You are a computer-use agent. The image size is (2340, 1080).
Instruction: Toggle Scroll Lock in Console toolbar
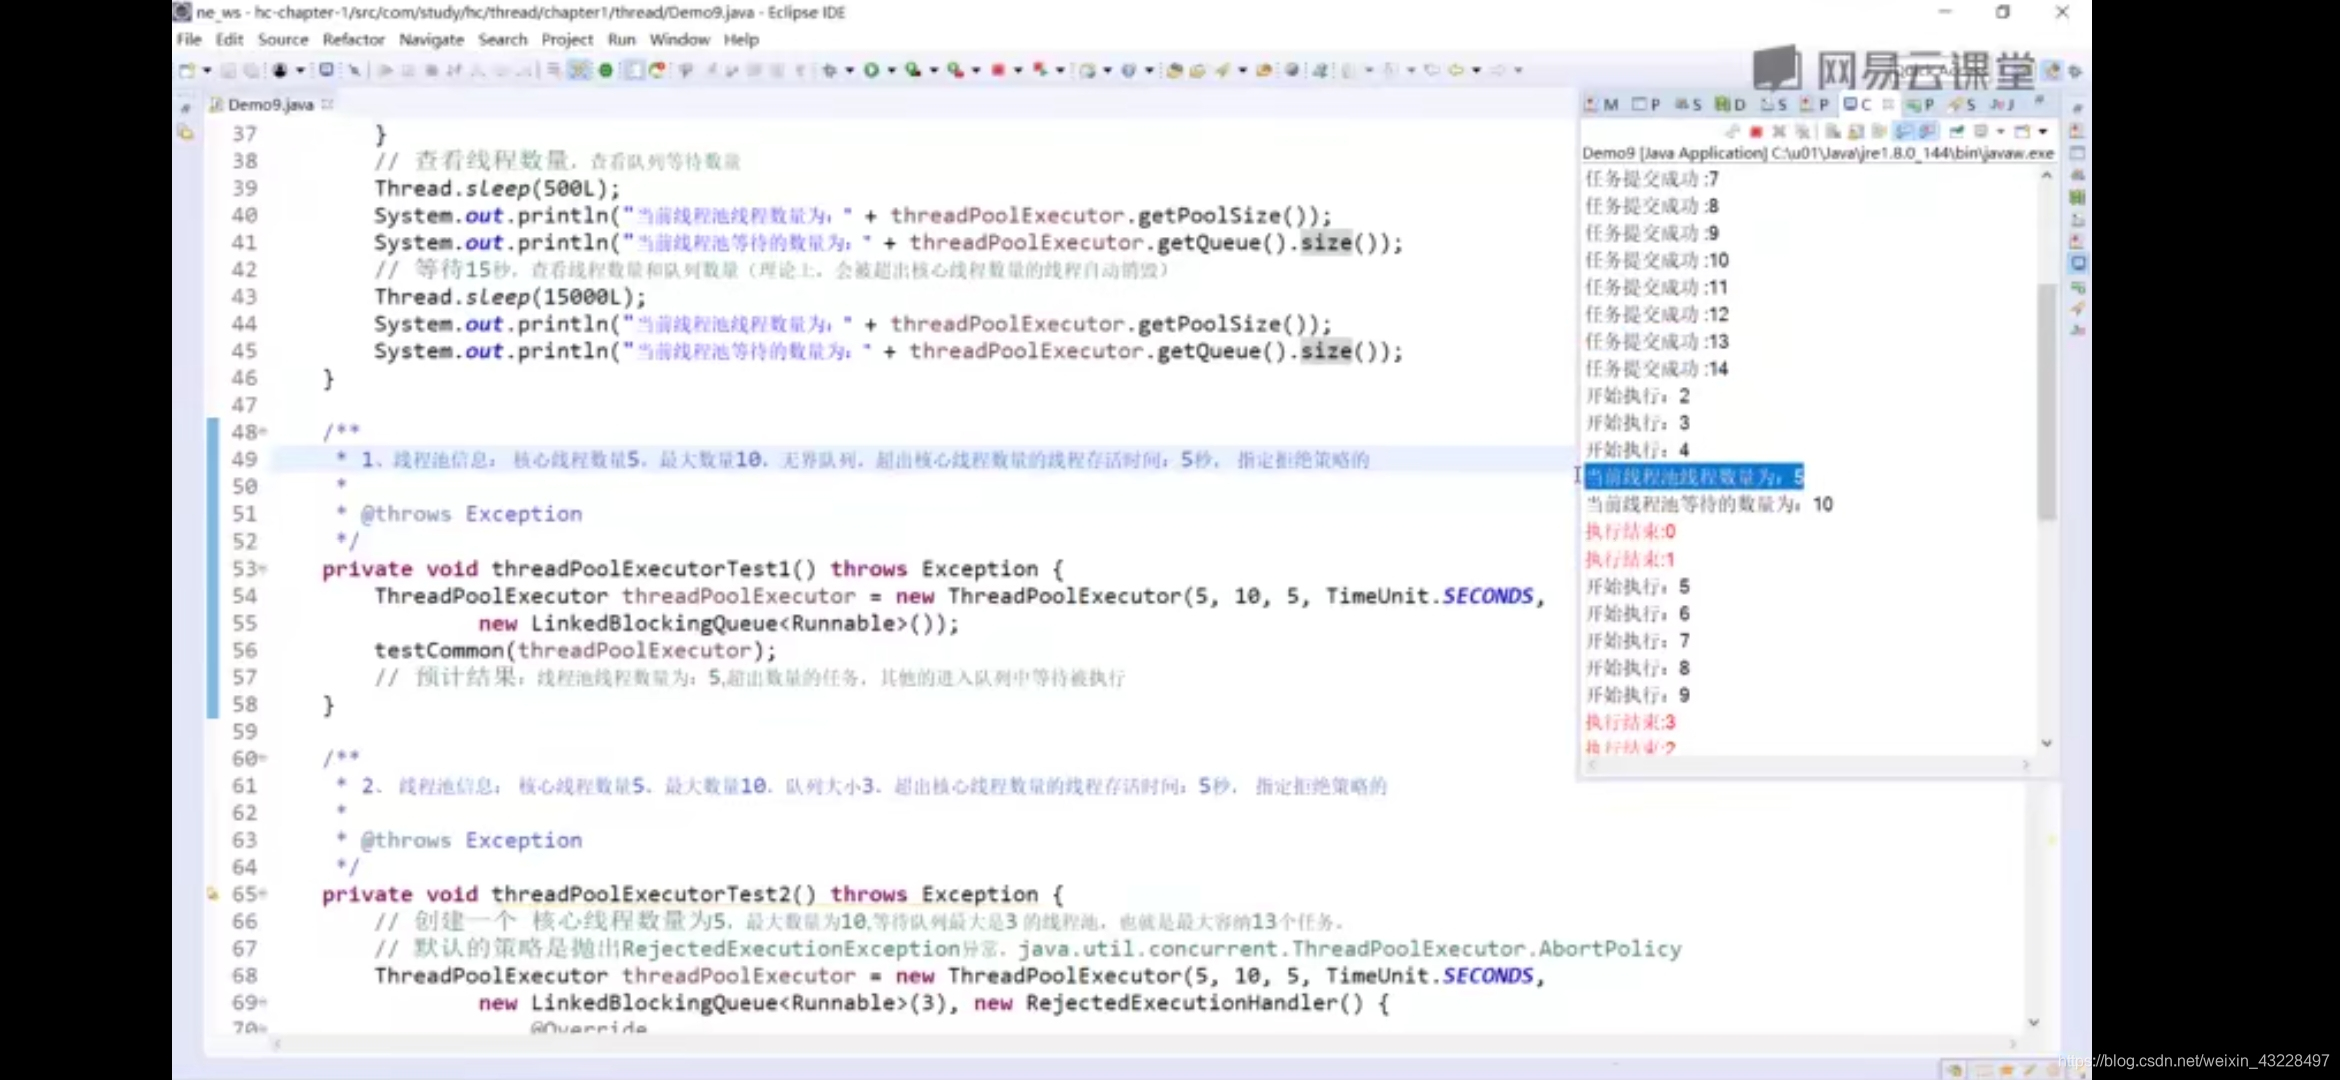(x=1856, y=132)
